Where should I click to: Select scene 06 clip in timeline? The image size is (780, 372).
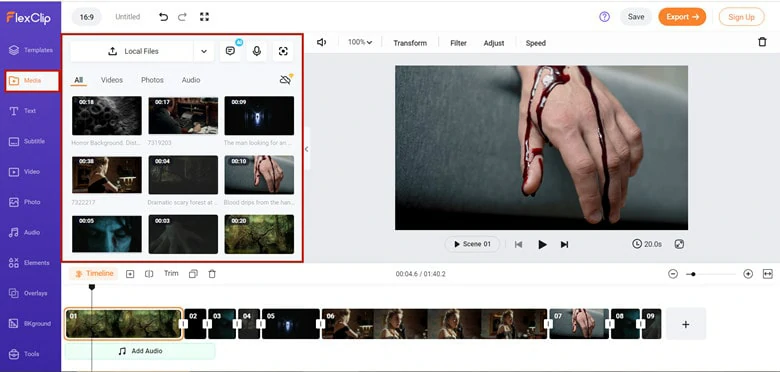[434, 324]
